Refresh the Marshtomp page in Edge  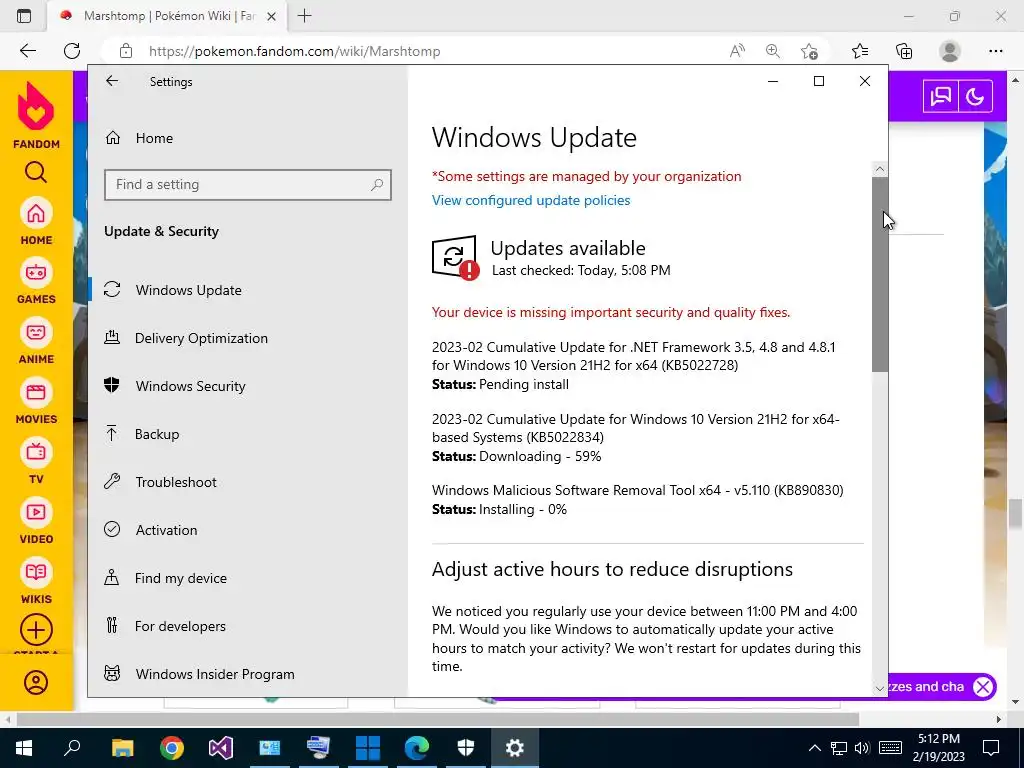point(72,51)
